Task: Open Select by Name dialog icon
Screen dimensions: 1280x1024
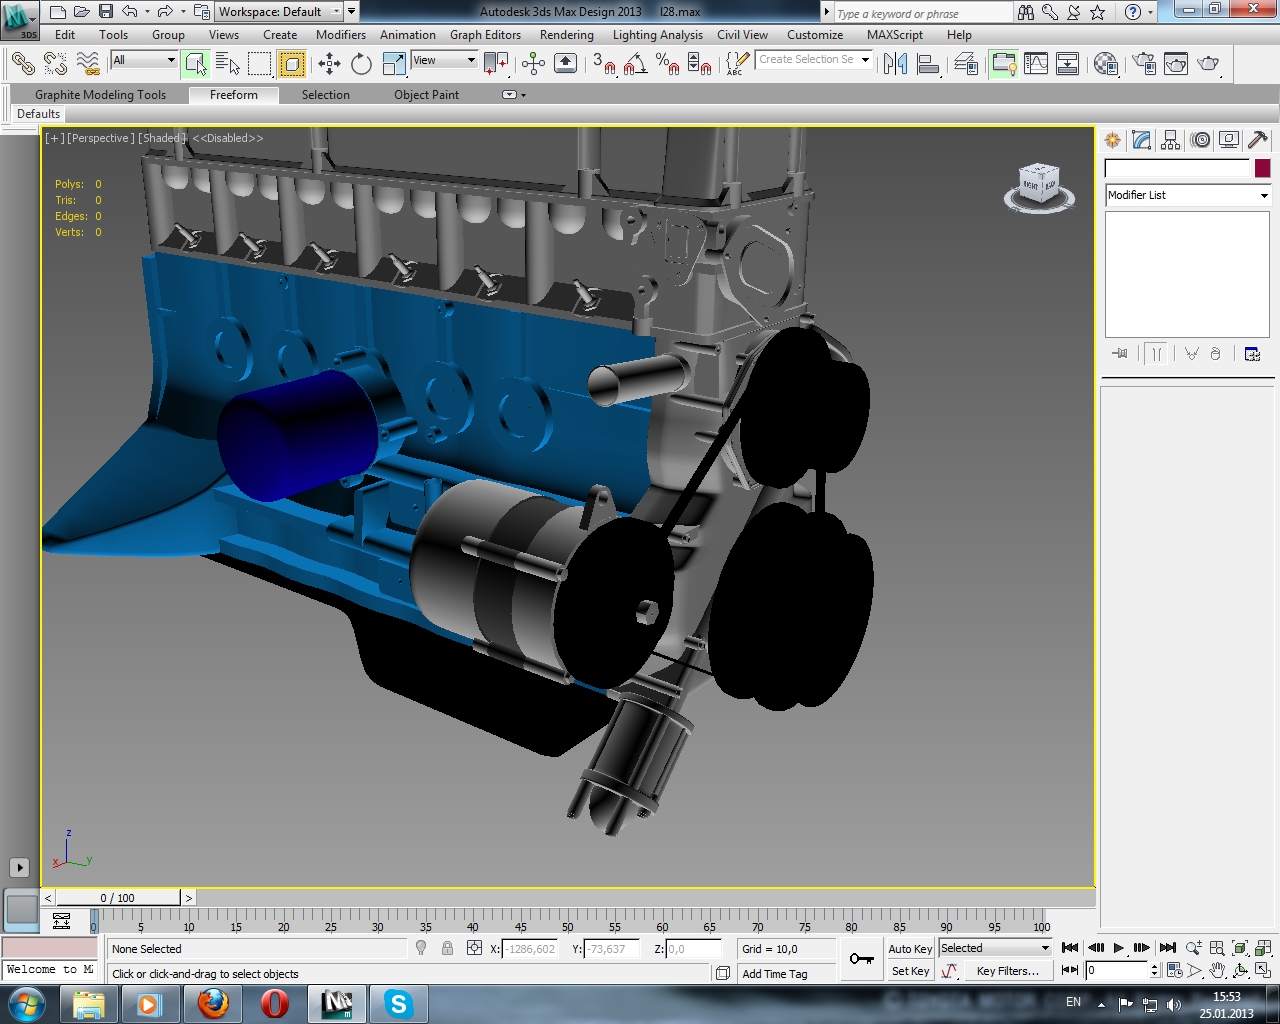Action: [x=228, y=64]
